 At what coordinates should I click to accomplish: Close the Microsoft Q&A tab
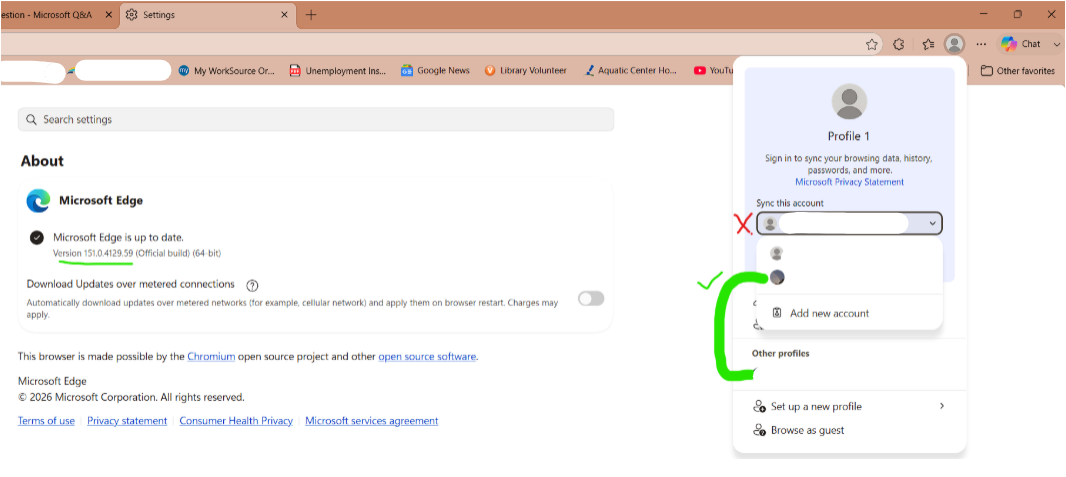coord(109,14)
